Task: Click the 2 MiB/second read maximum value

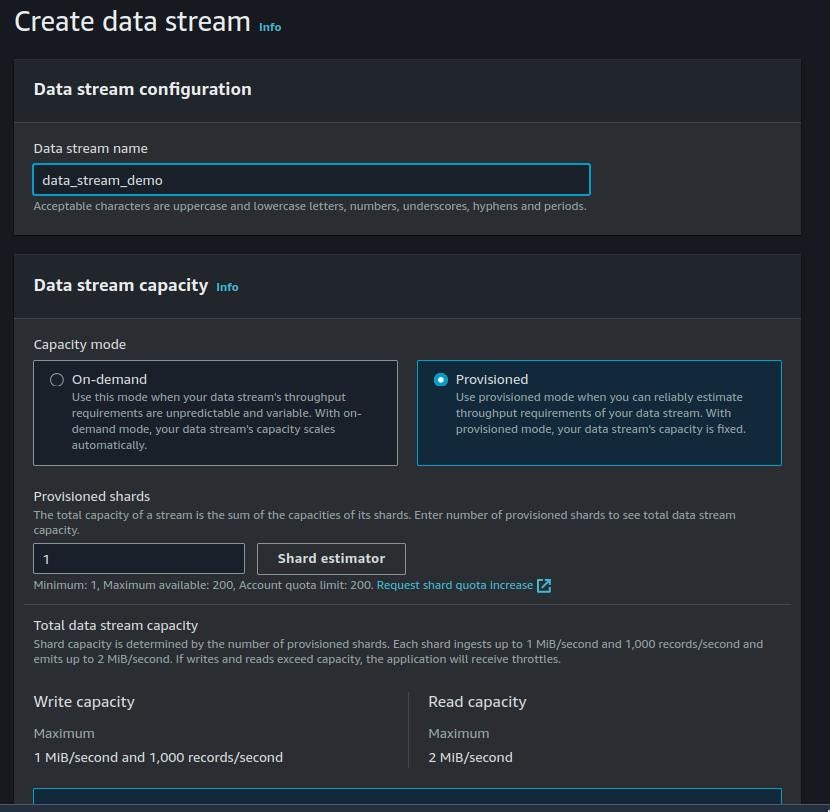Action: coord(470,757)
